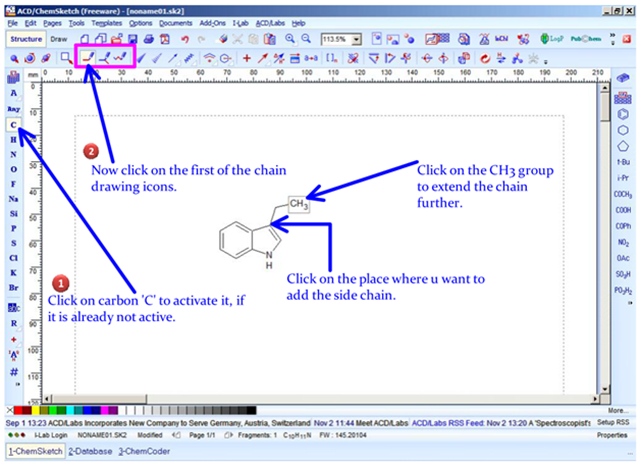
Task: Open the ACD/Labs menu
Action: (270, 23)
